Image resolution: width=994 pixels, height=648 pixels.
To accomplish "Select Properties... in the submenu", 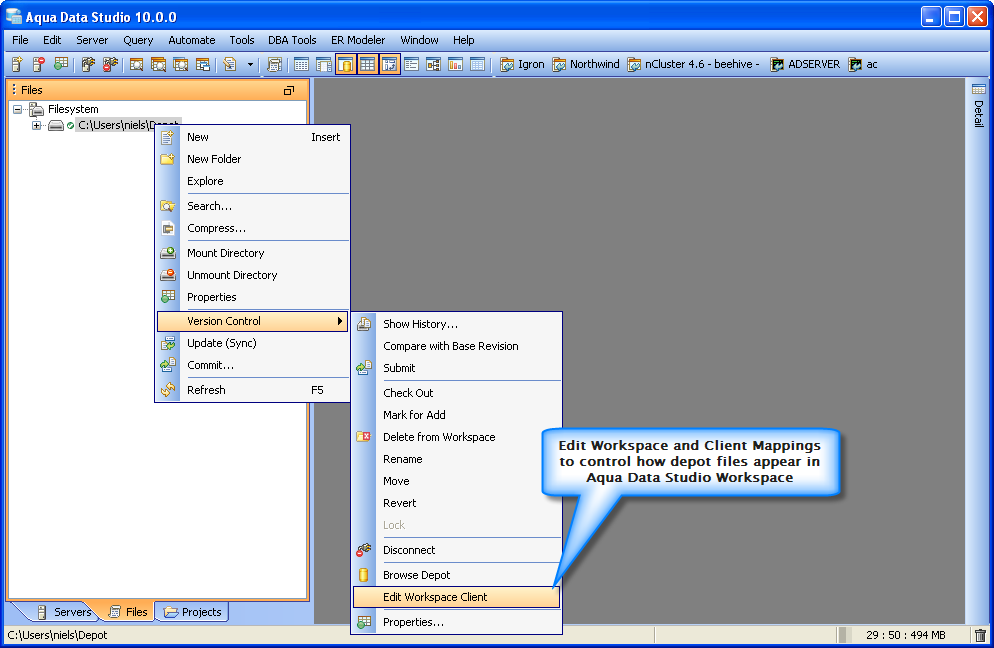I will [456, 622].
